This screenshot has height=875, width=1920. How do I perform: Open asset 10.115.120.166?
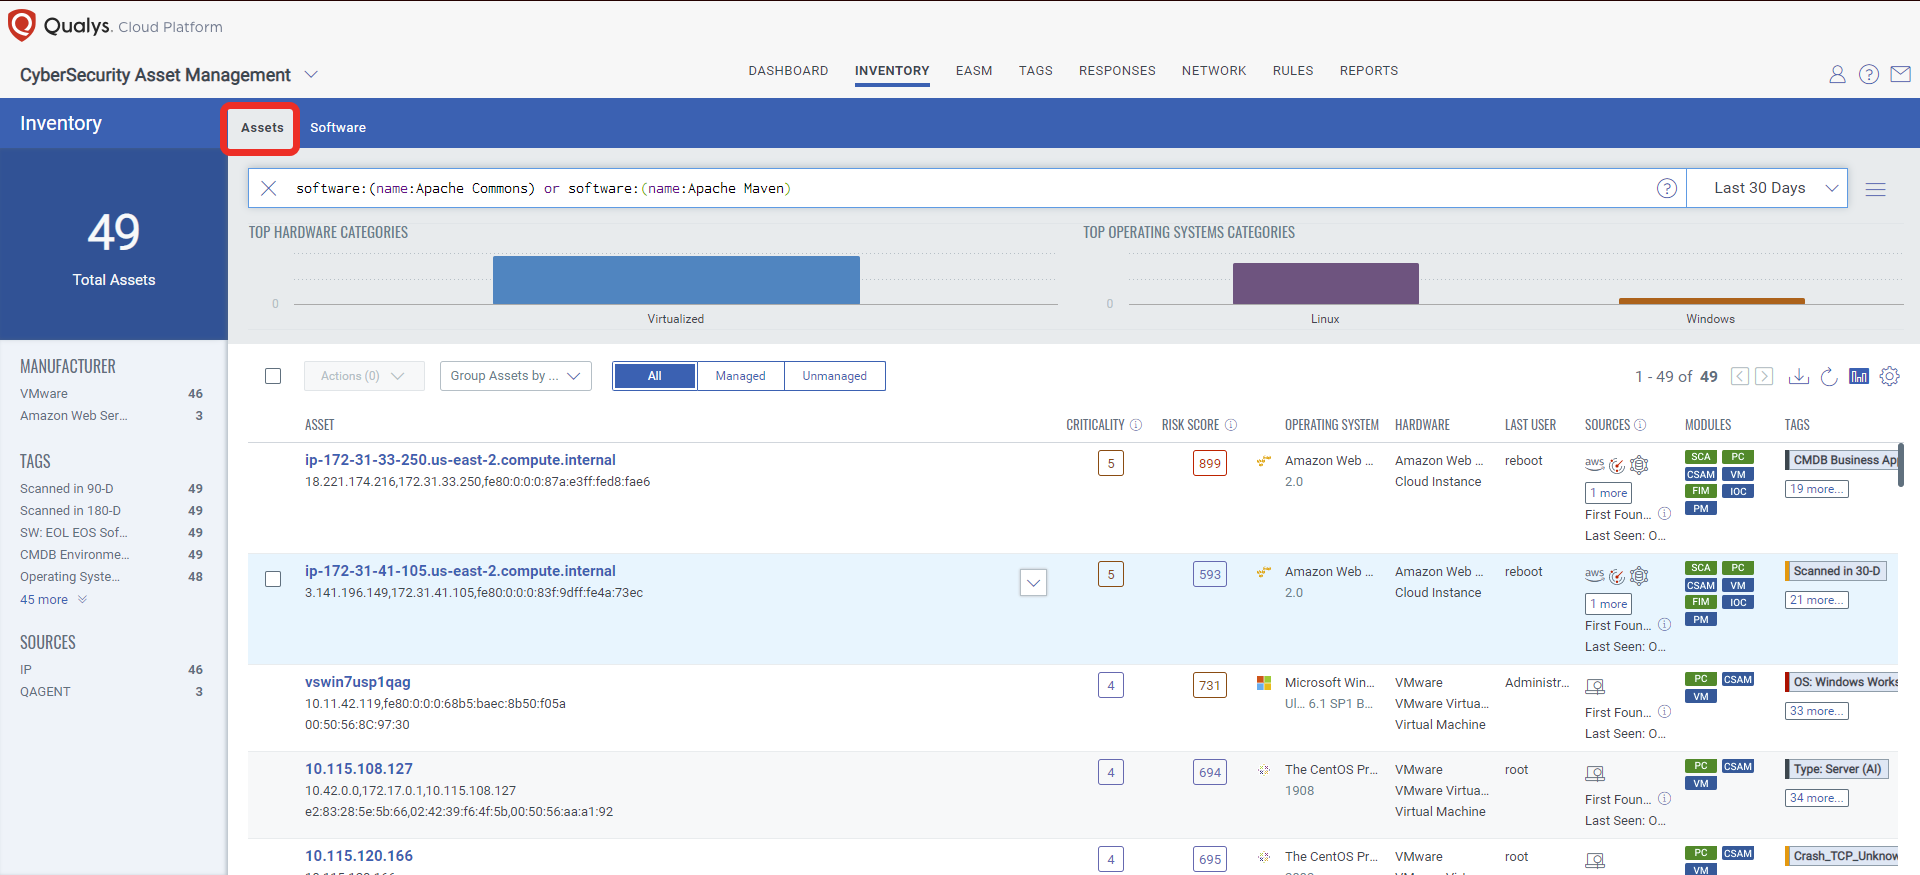pos(359,856)
